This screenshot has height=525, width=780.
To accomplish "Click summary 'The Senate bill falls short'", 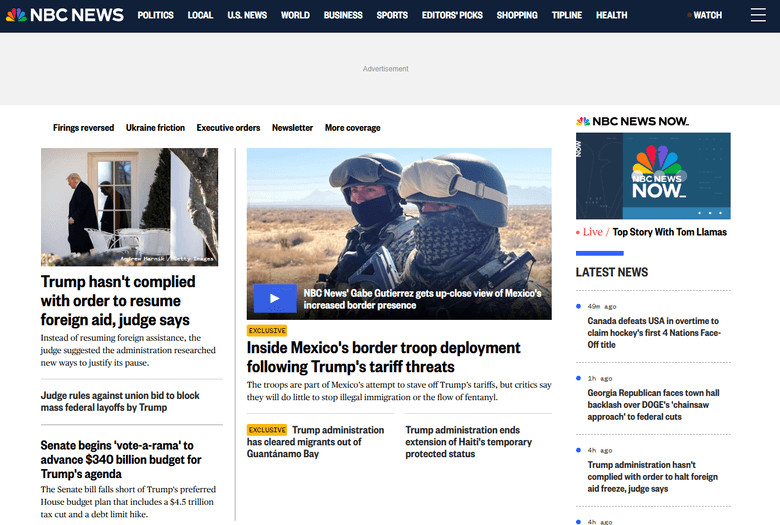I will (128, 502).
